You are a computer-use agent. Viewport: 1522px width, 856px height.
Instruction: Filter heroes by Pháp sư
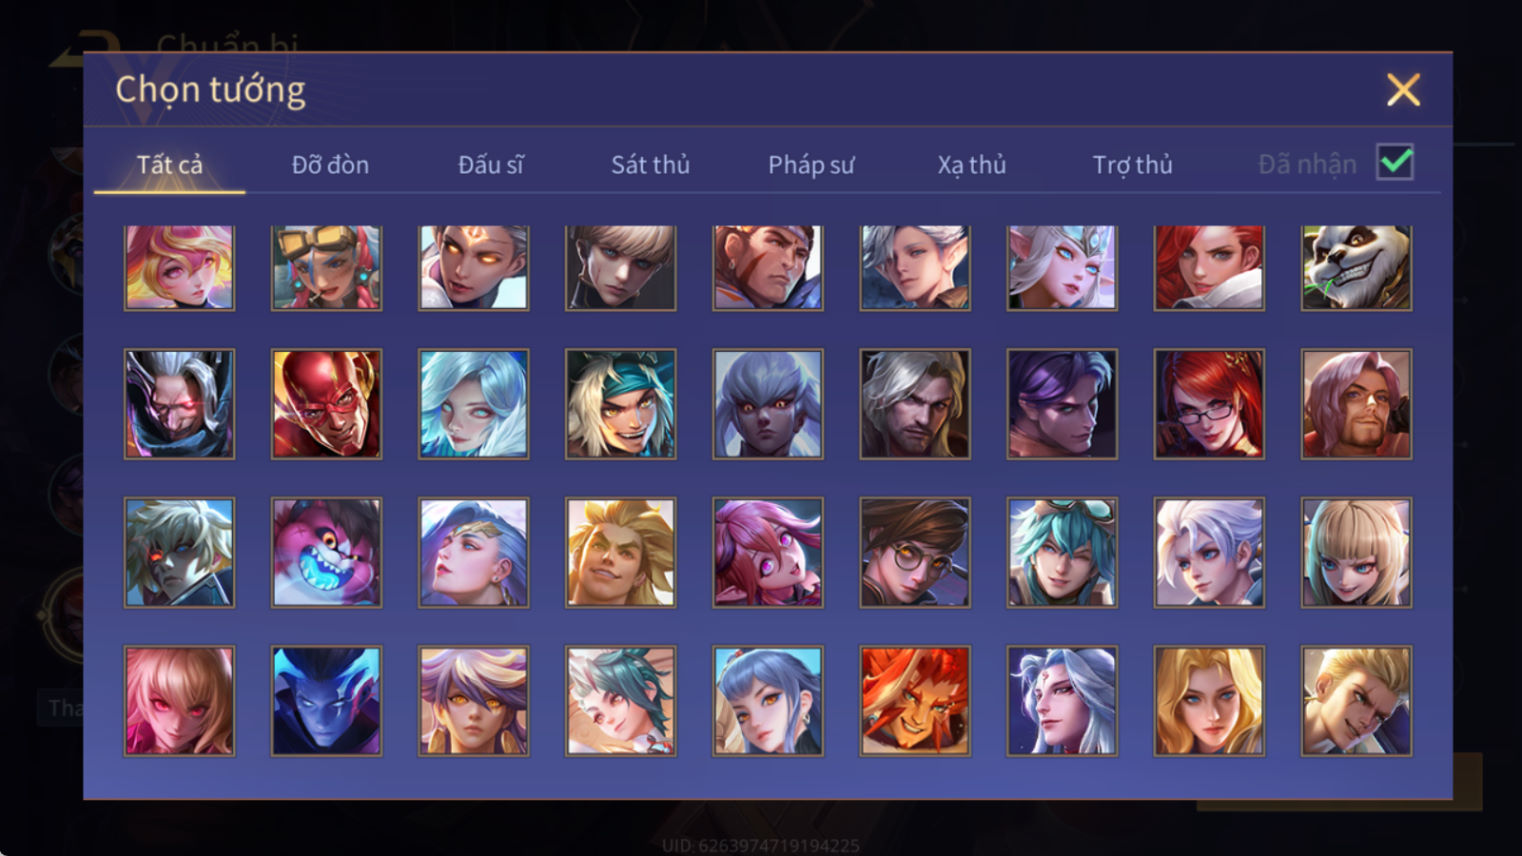tap(811, 164)
